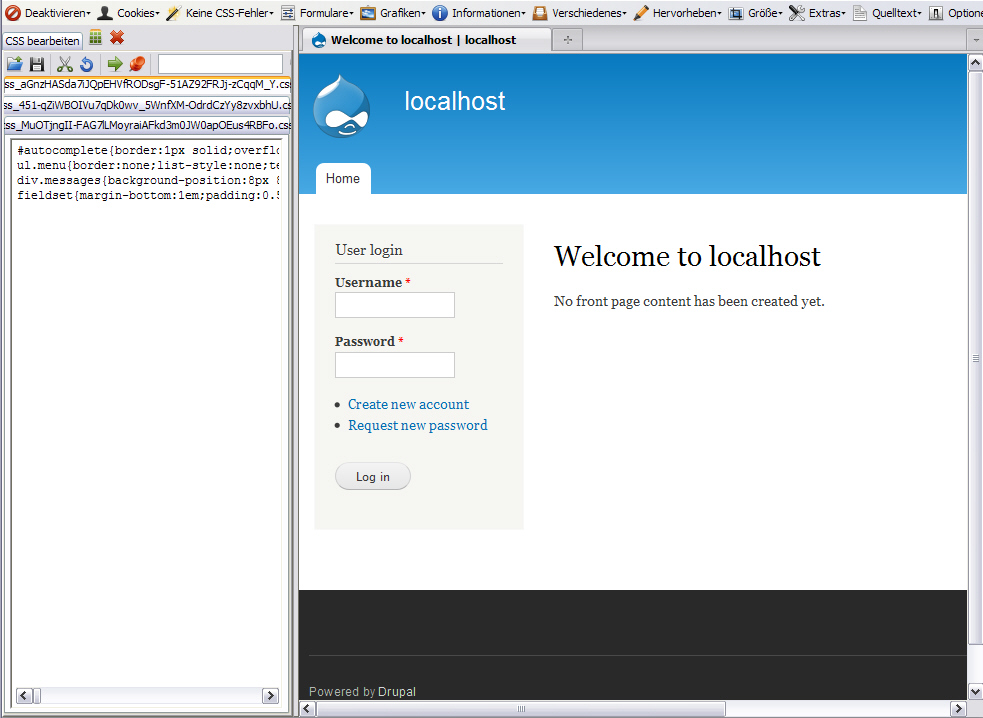The image size is (983, 718).
Task: Follow the Create new account link
Action: tap(408, 404)
